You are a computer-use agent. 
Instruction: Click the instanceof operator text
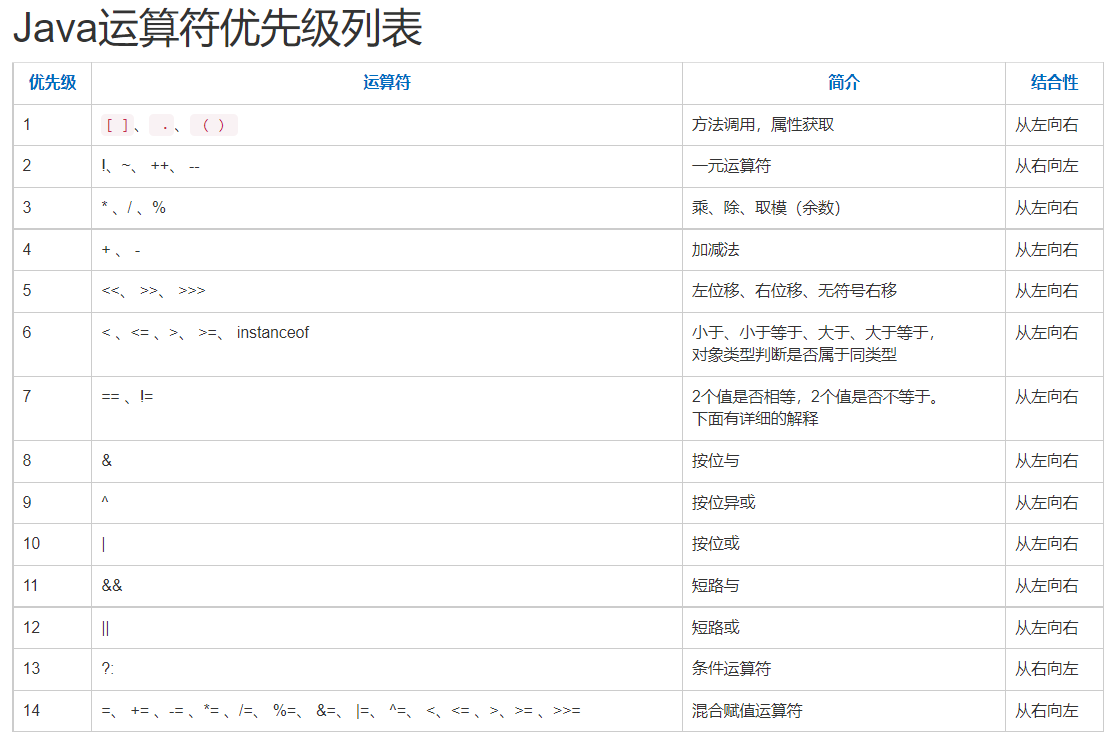tap(273, 332)
